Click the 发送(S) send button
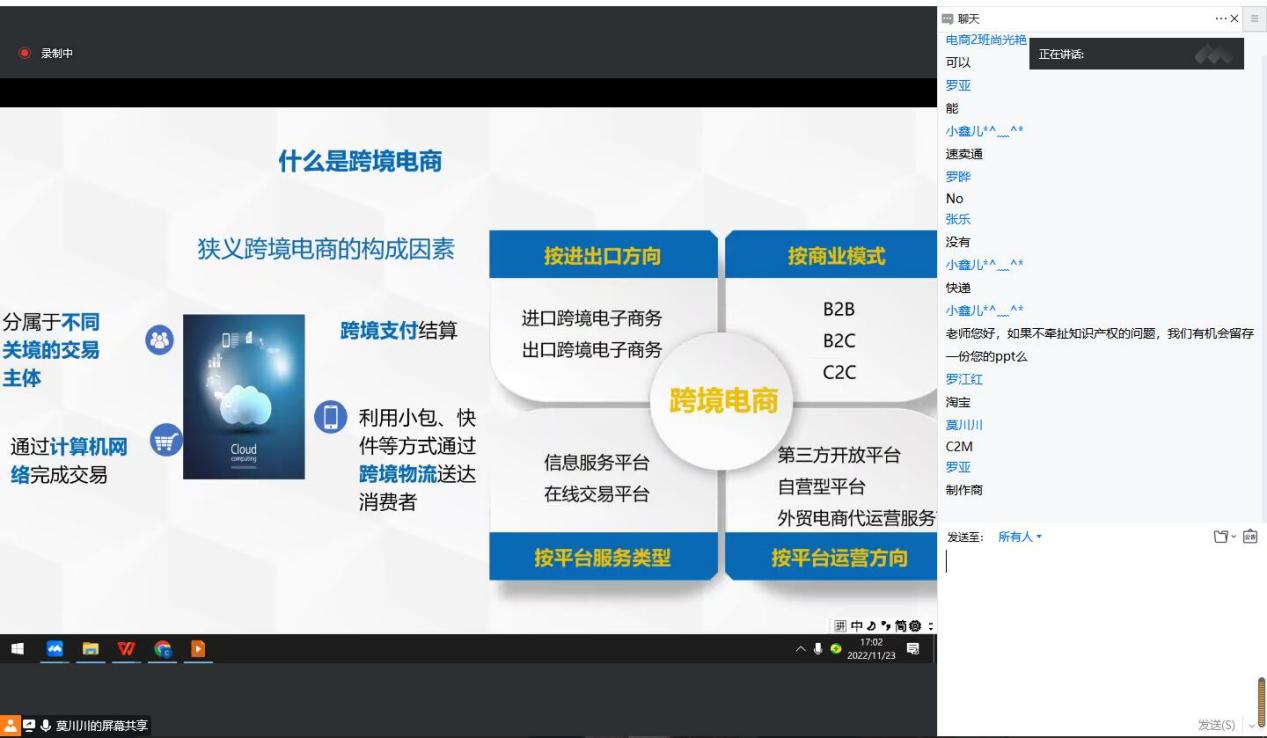This screenshot has width=1267, height=738. 1216,724
